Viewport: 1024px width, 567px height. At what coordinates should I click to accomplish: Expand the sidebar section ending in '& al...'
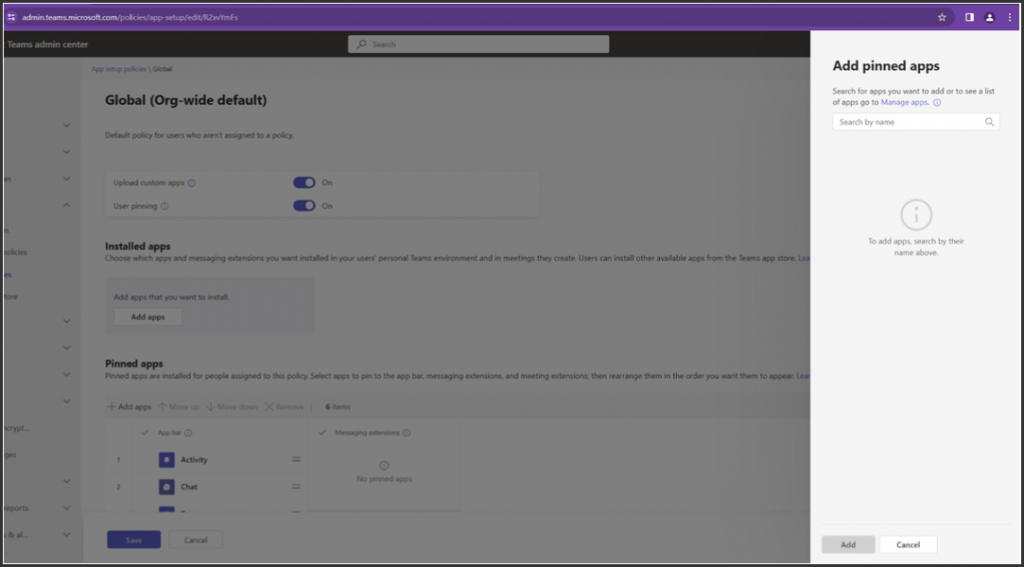click(x=66, y=534)
